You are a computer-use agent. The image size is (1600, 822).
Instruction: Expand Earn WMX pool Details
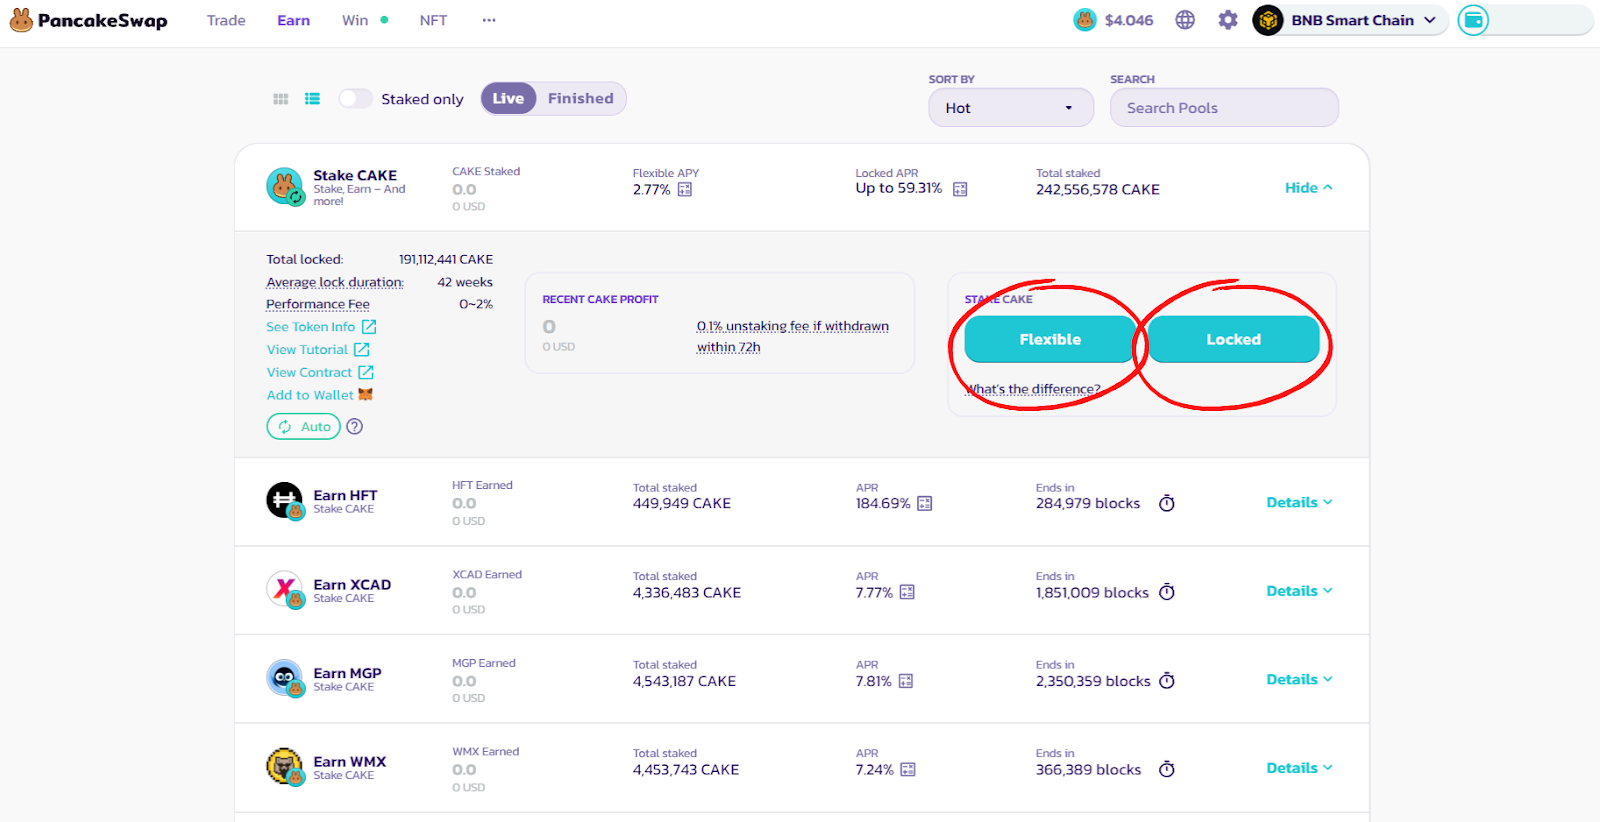1299,768
